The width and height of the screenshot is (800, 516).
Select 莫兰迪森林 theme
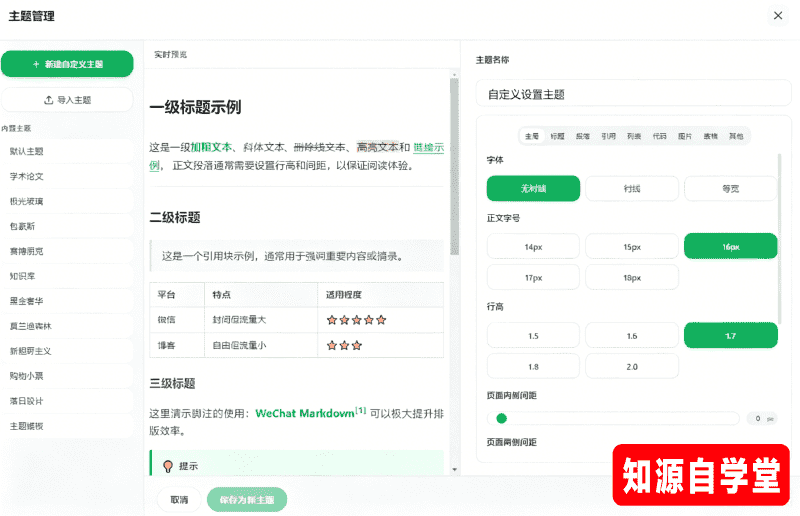pos(67,326)
